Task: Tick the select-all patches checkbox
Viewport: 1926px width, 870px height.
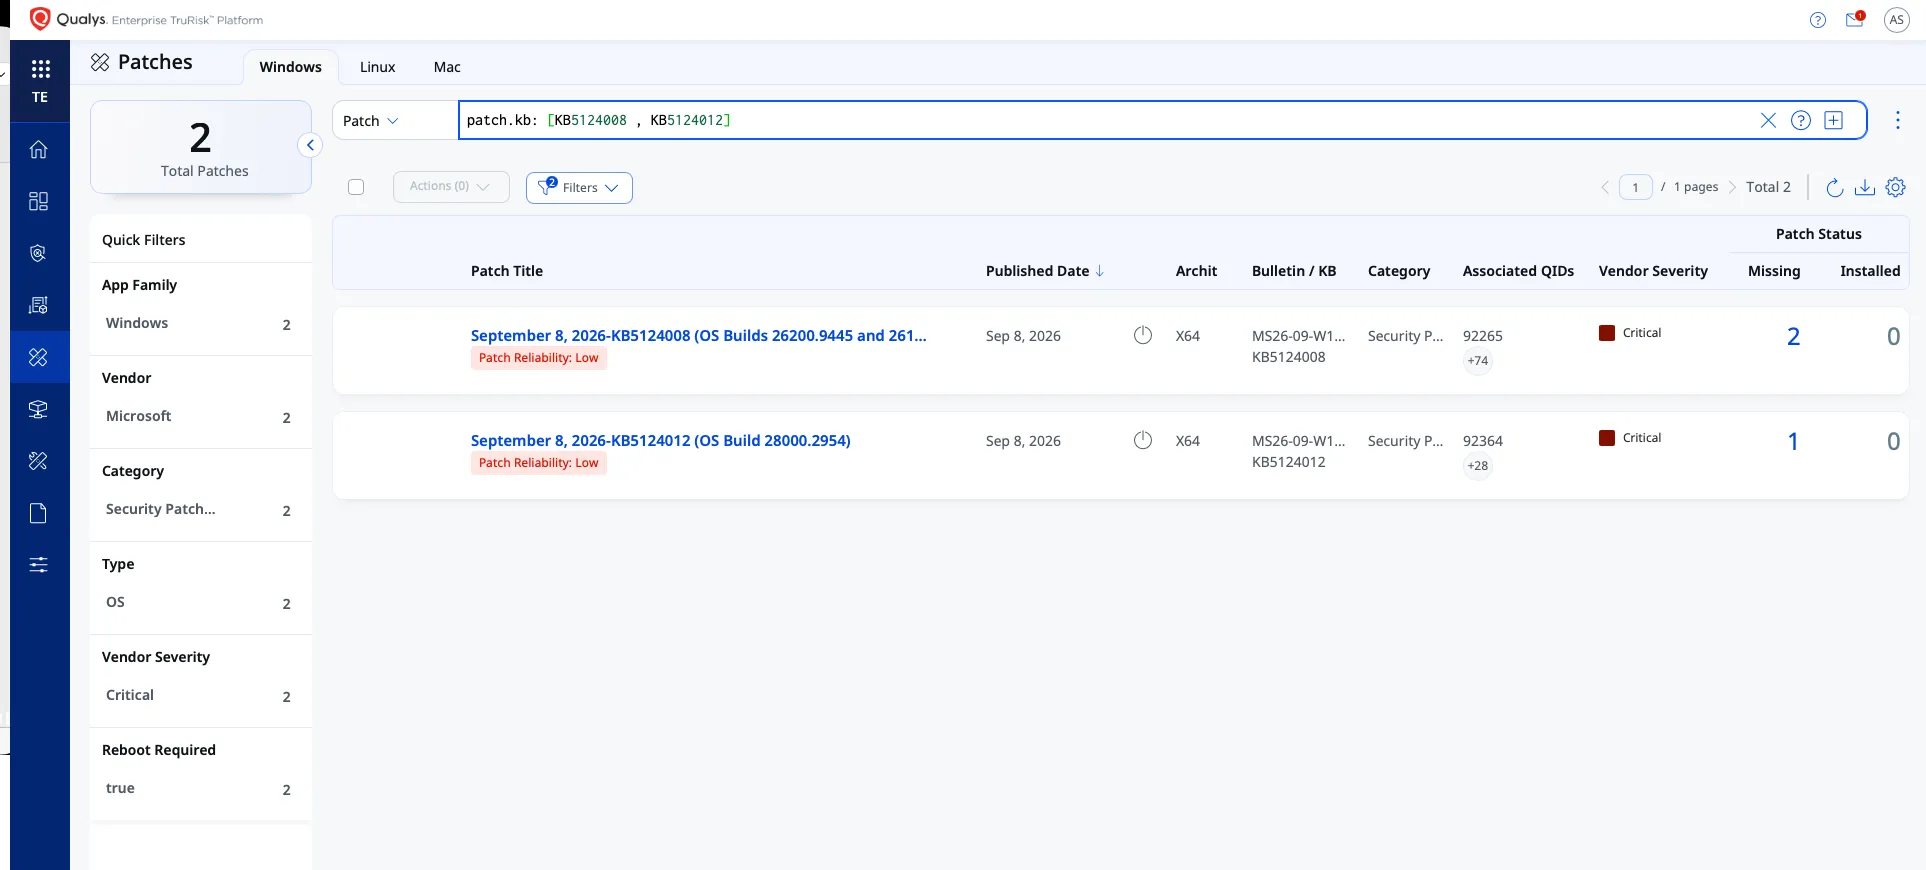Action: pos(356,187)
